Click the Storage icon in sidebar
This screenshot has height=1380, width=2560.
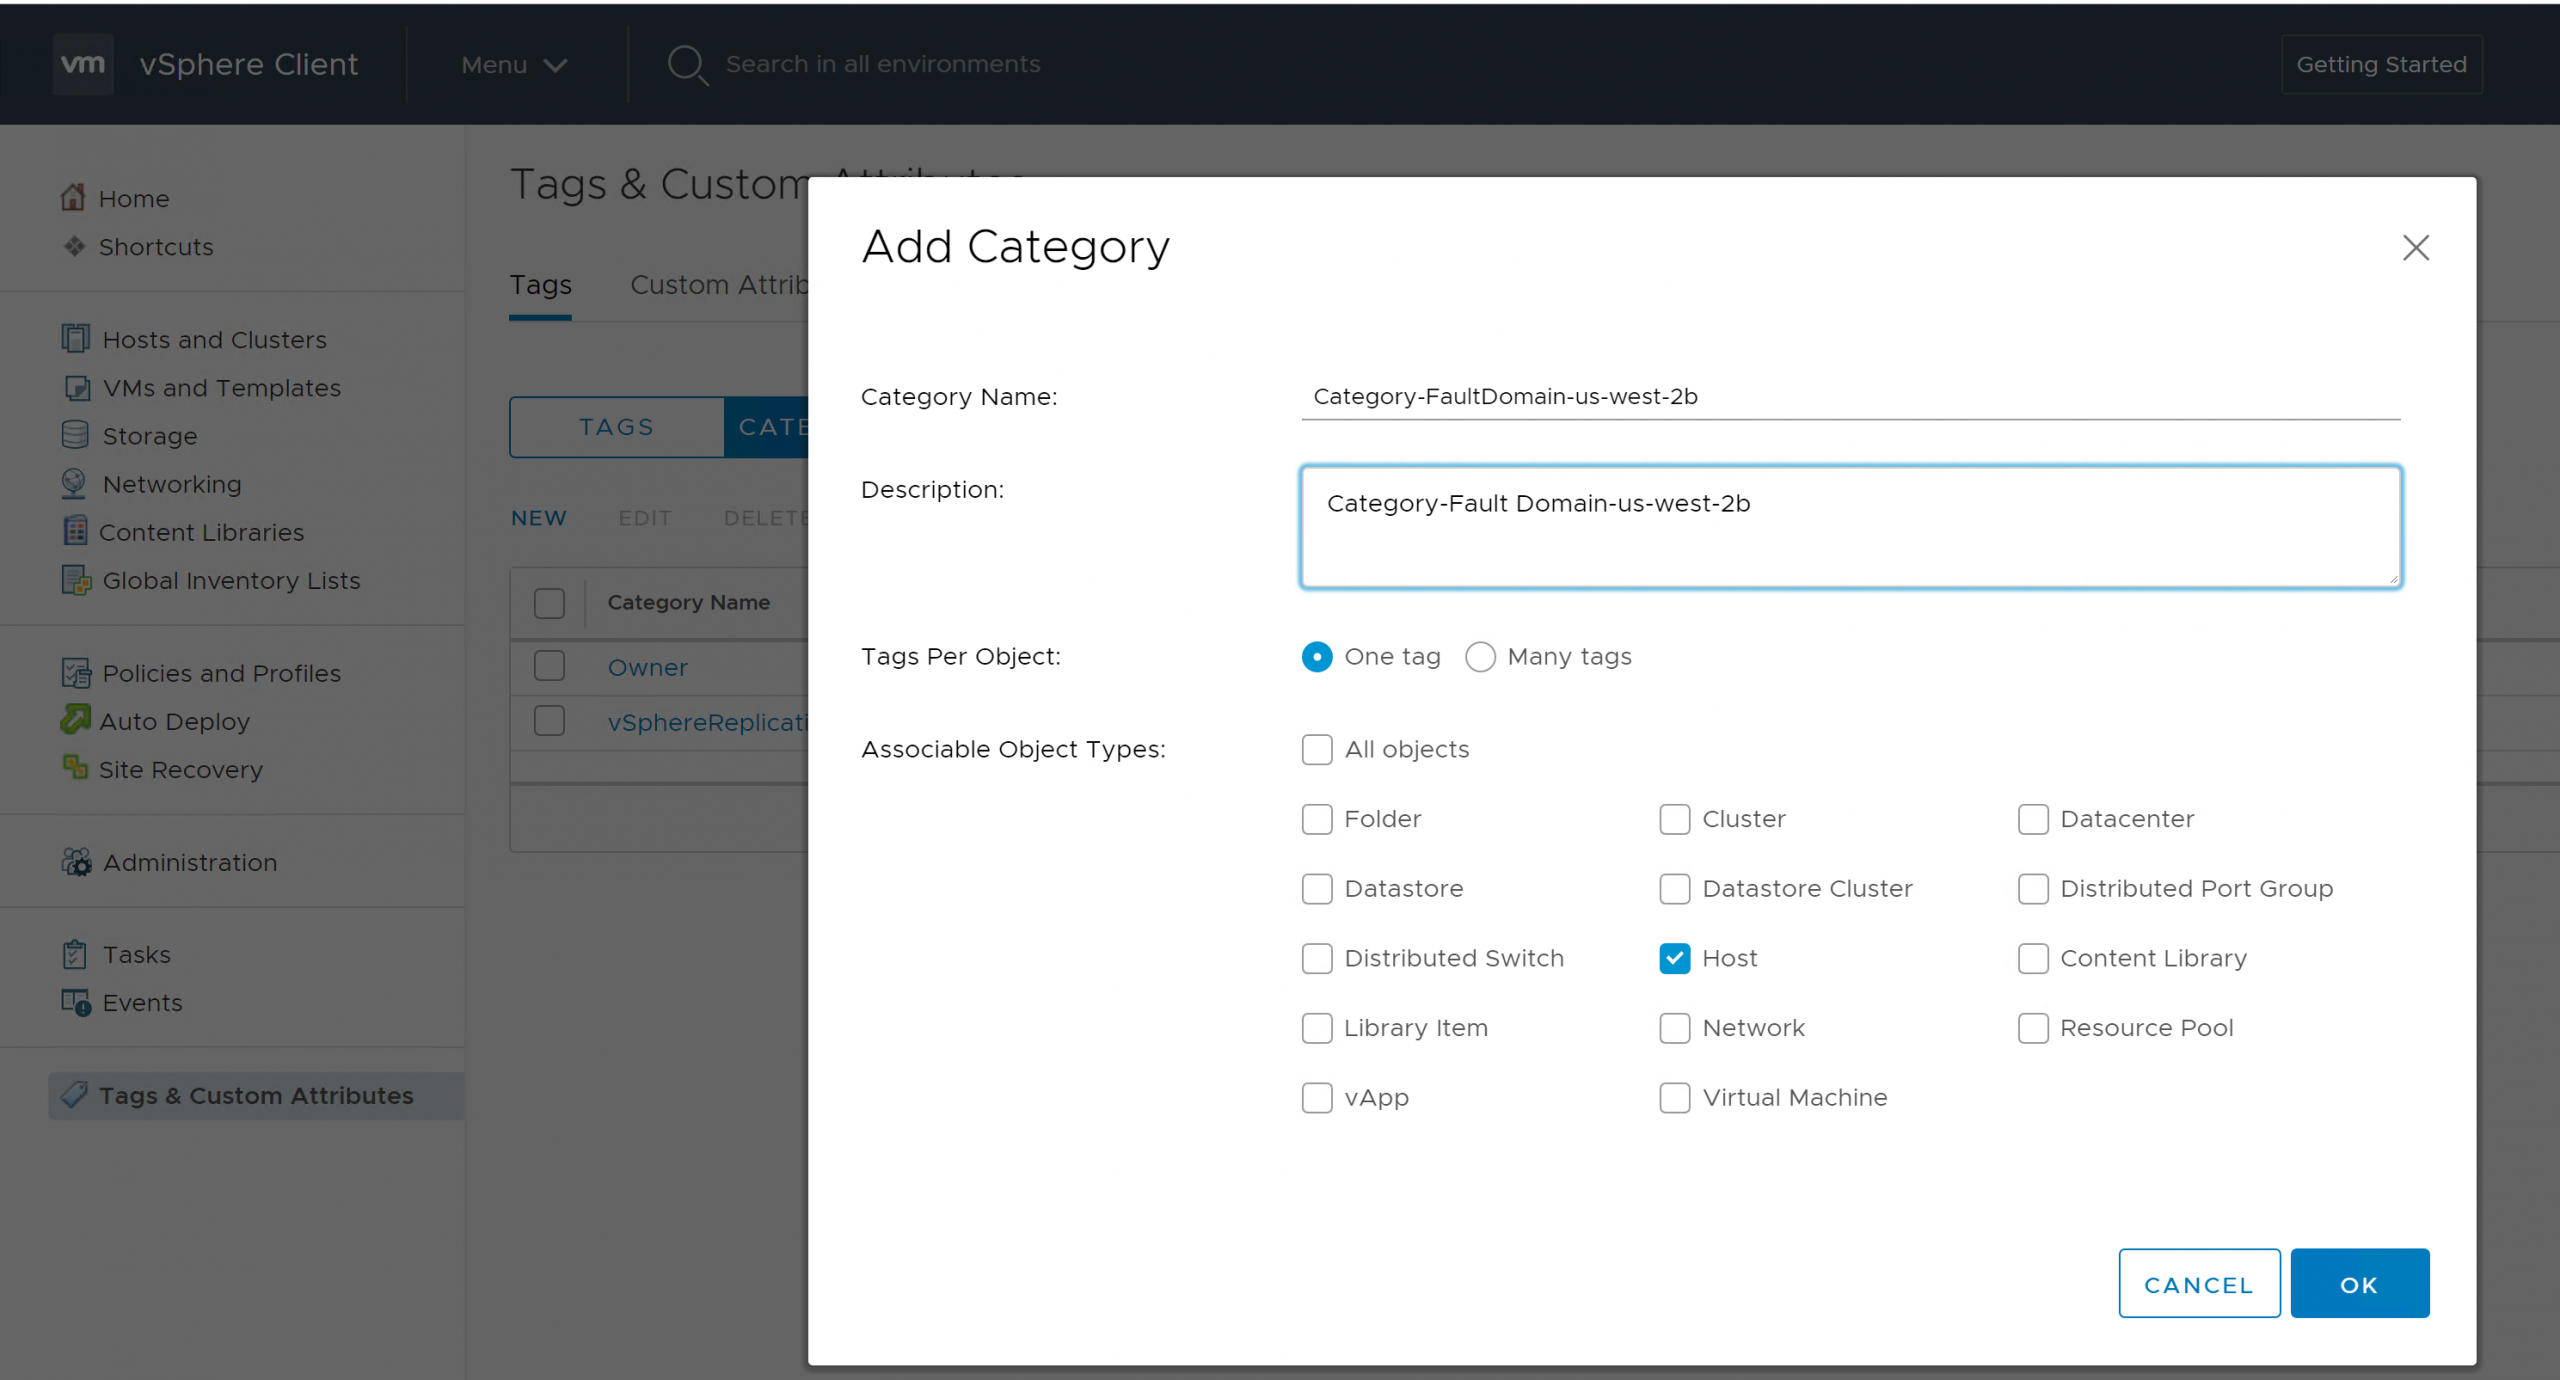pyautogui.click(x=75, y=435)
